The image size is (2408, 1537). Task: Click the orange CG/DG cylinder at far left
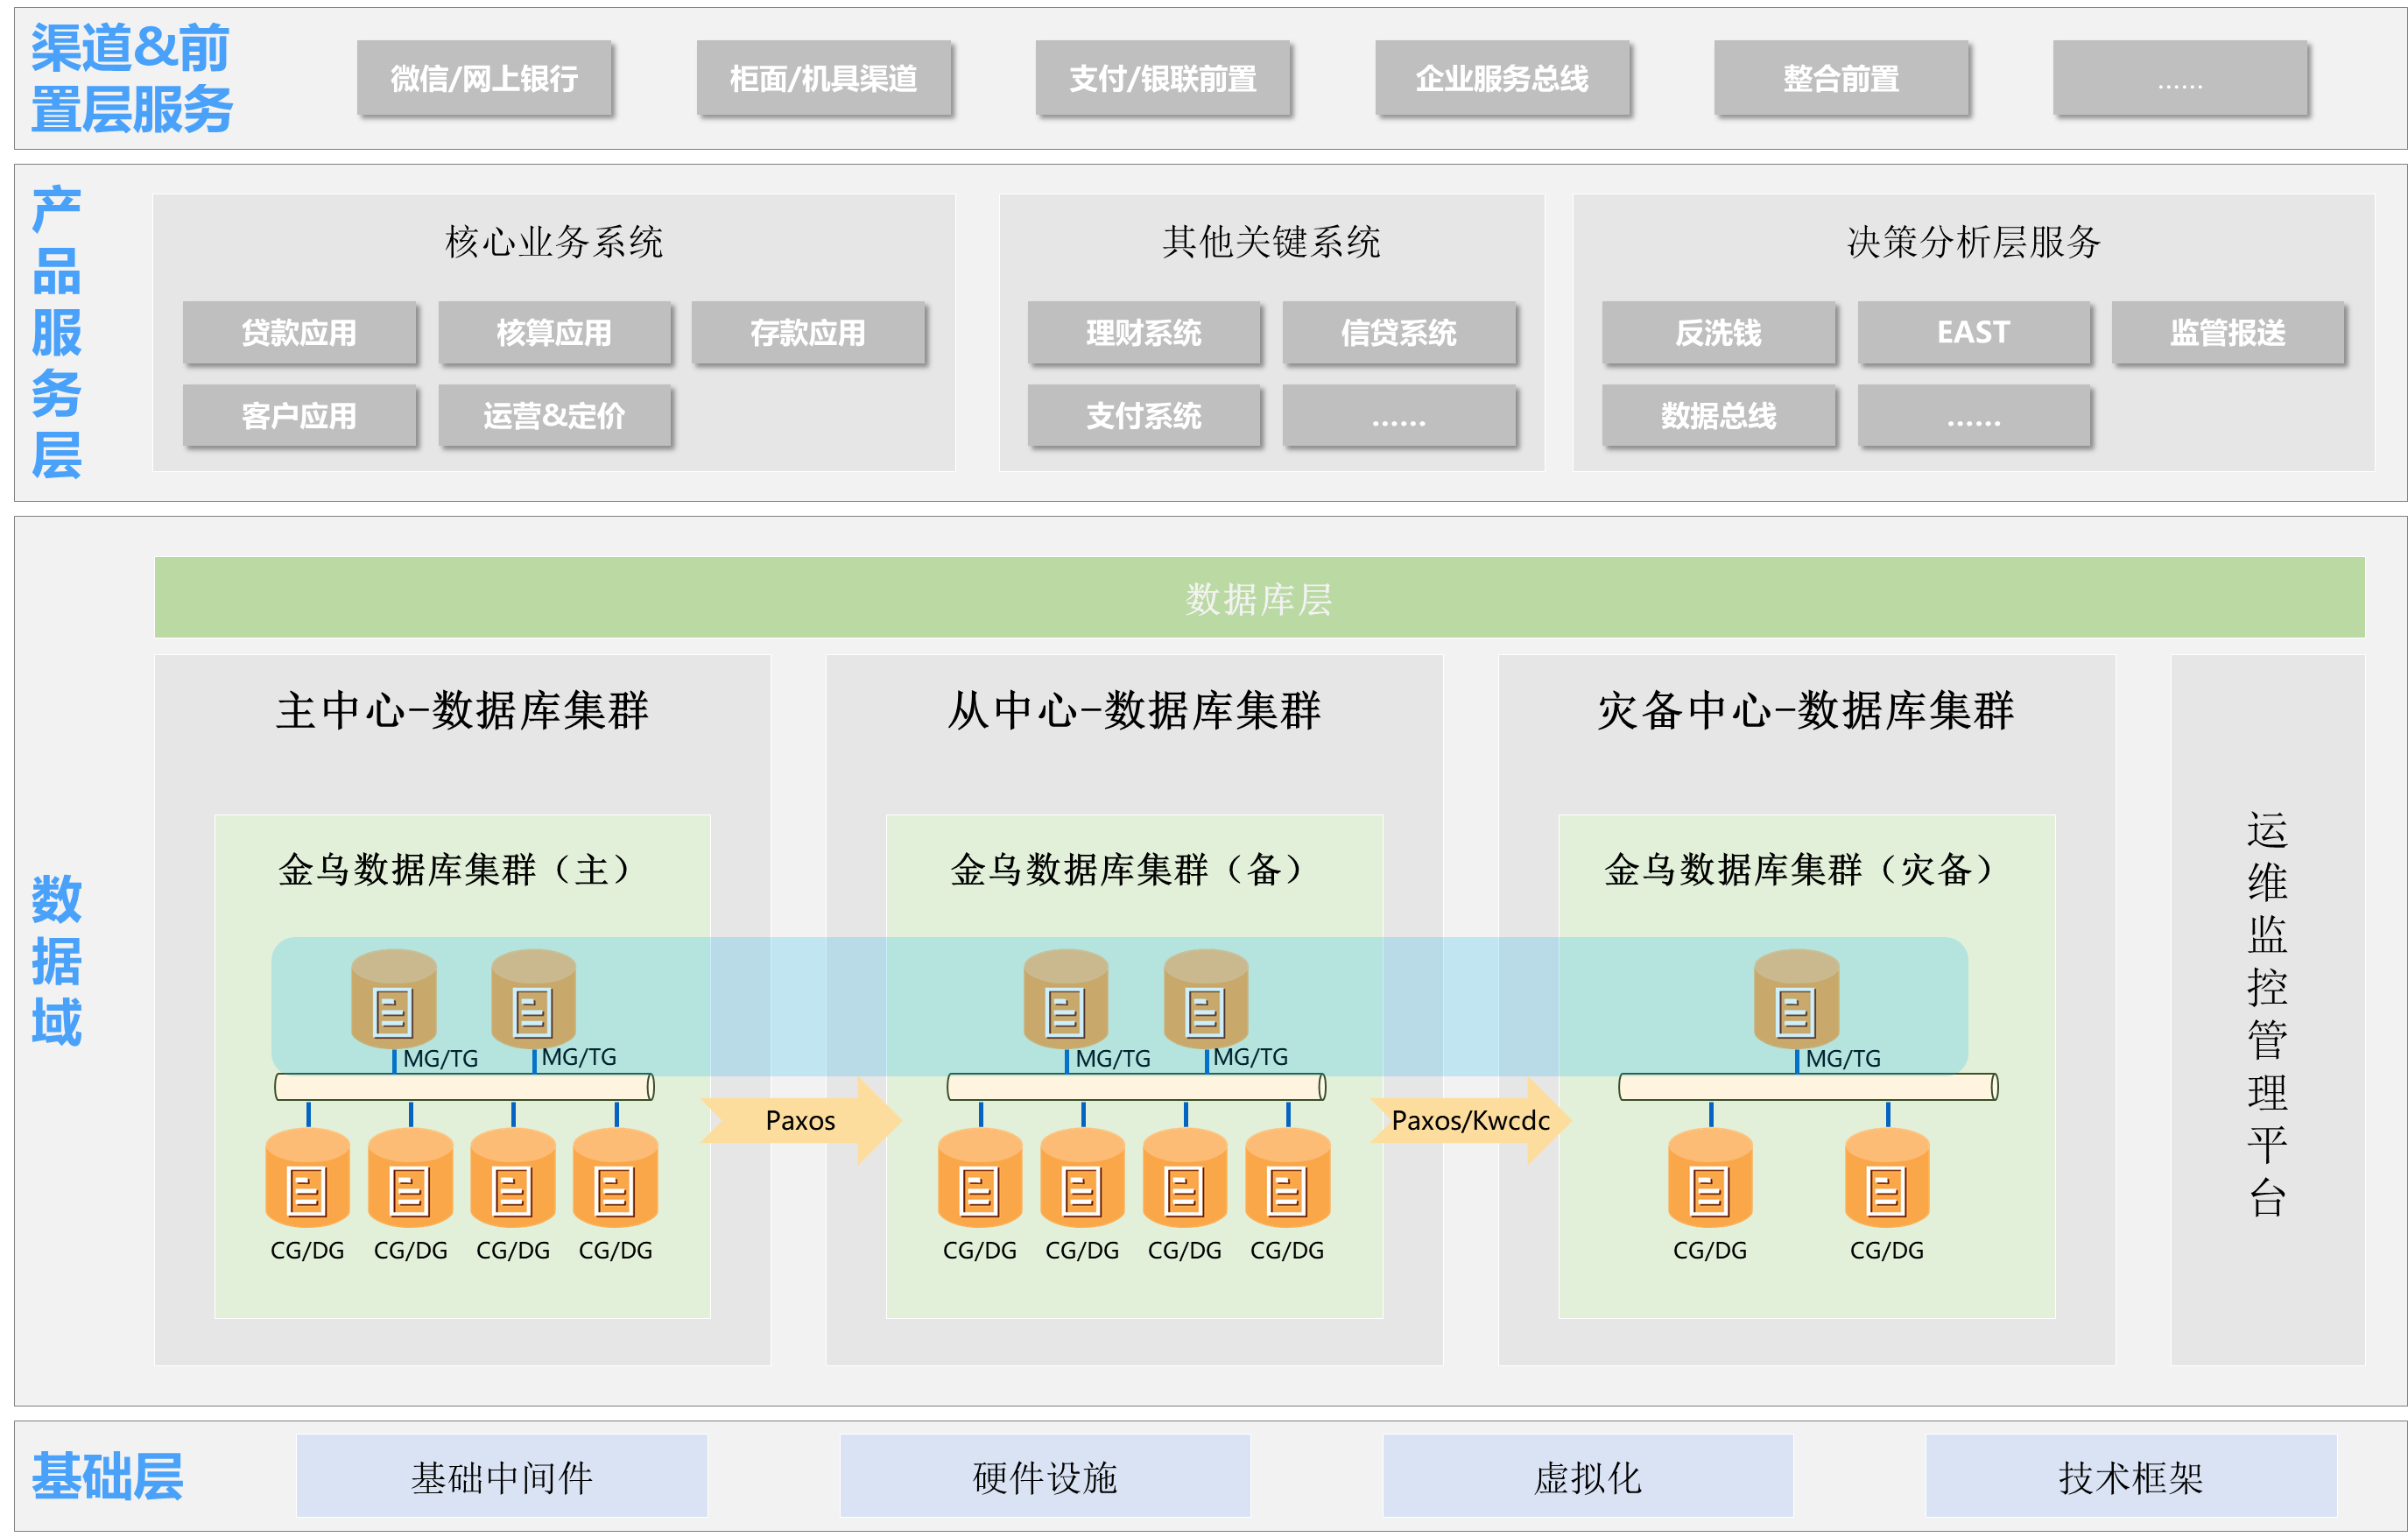(x=307, y=1180)
